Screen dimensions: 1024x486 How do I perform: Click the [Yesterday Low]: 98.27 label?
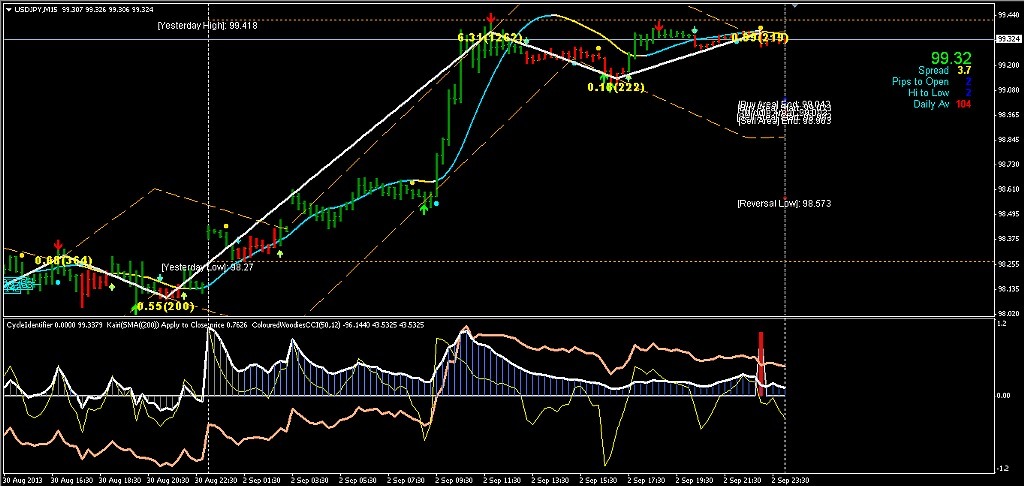pos(207,267)
